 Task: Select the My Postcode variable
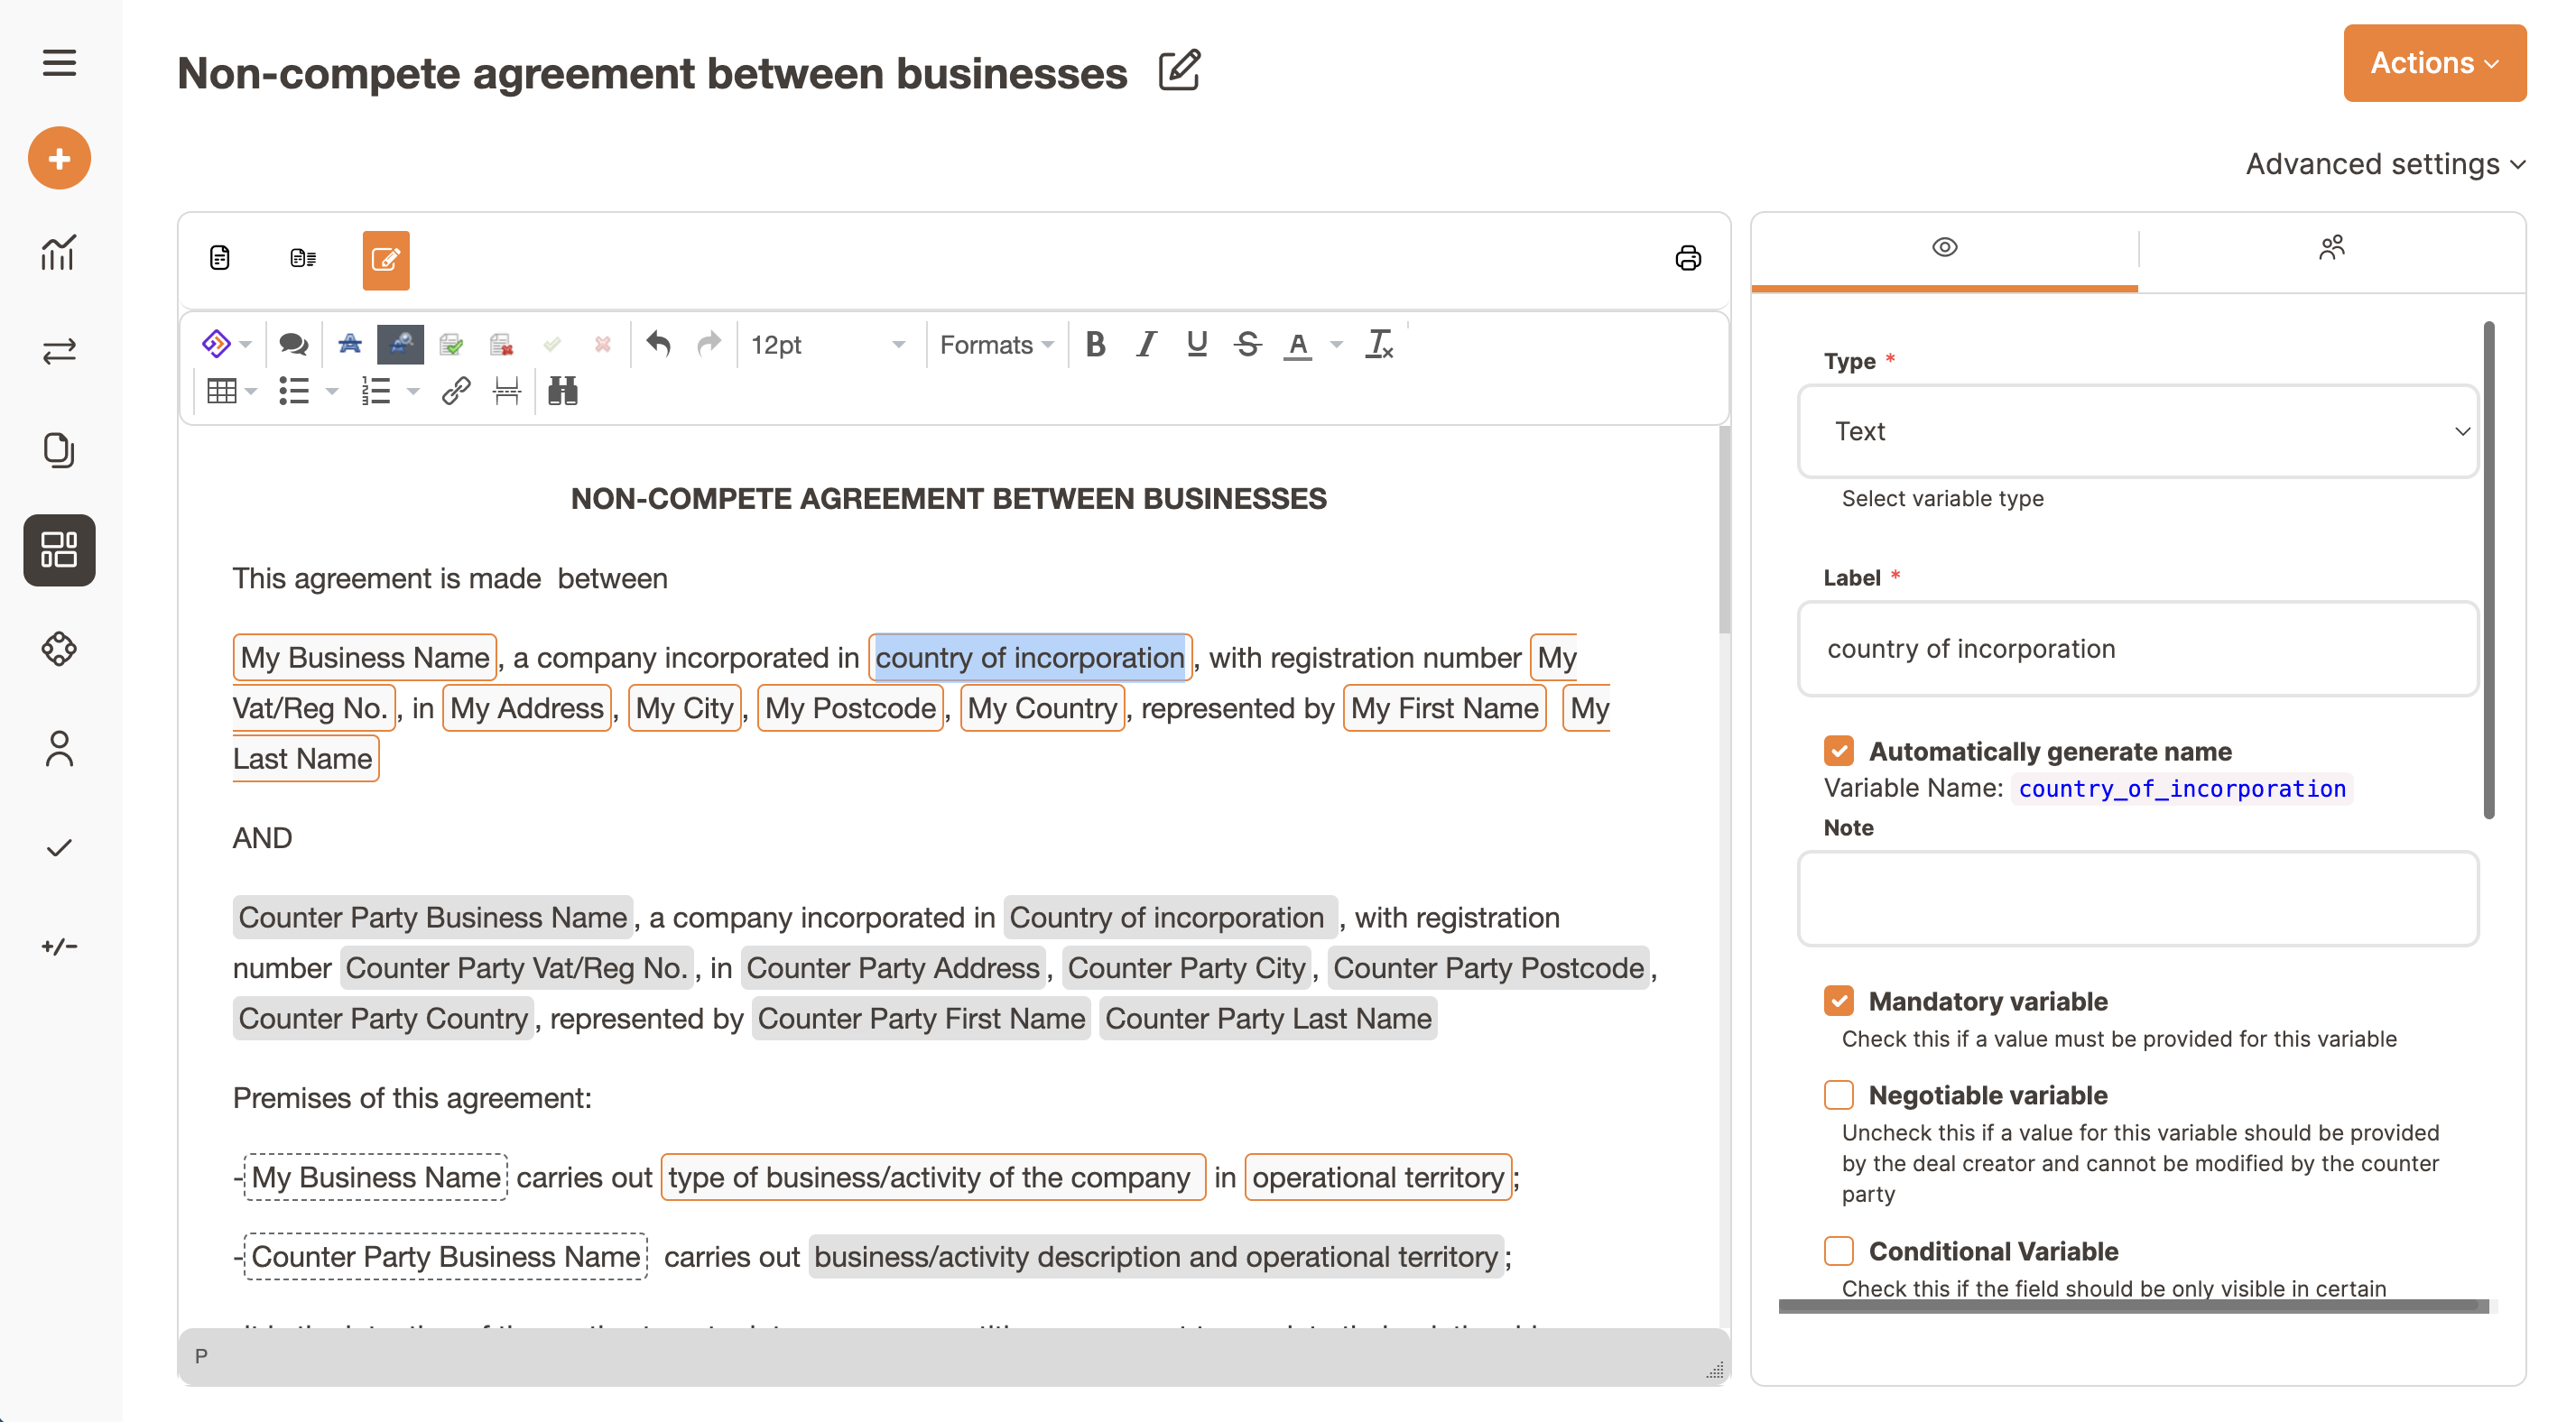pos(850,707)
